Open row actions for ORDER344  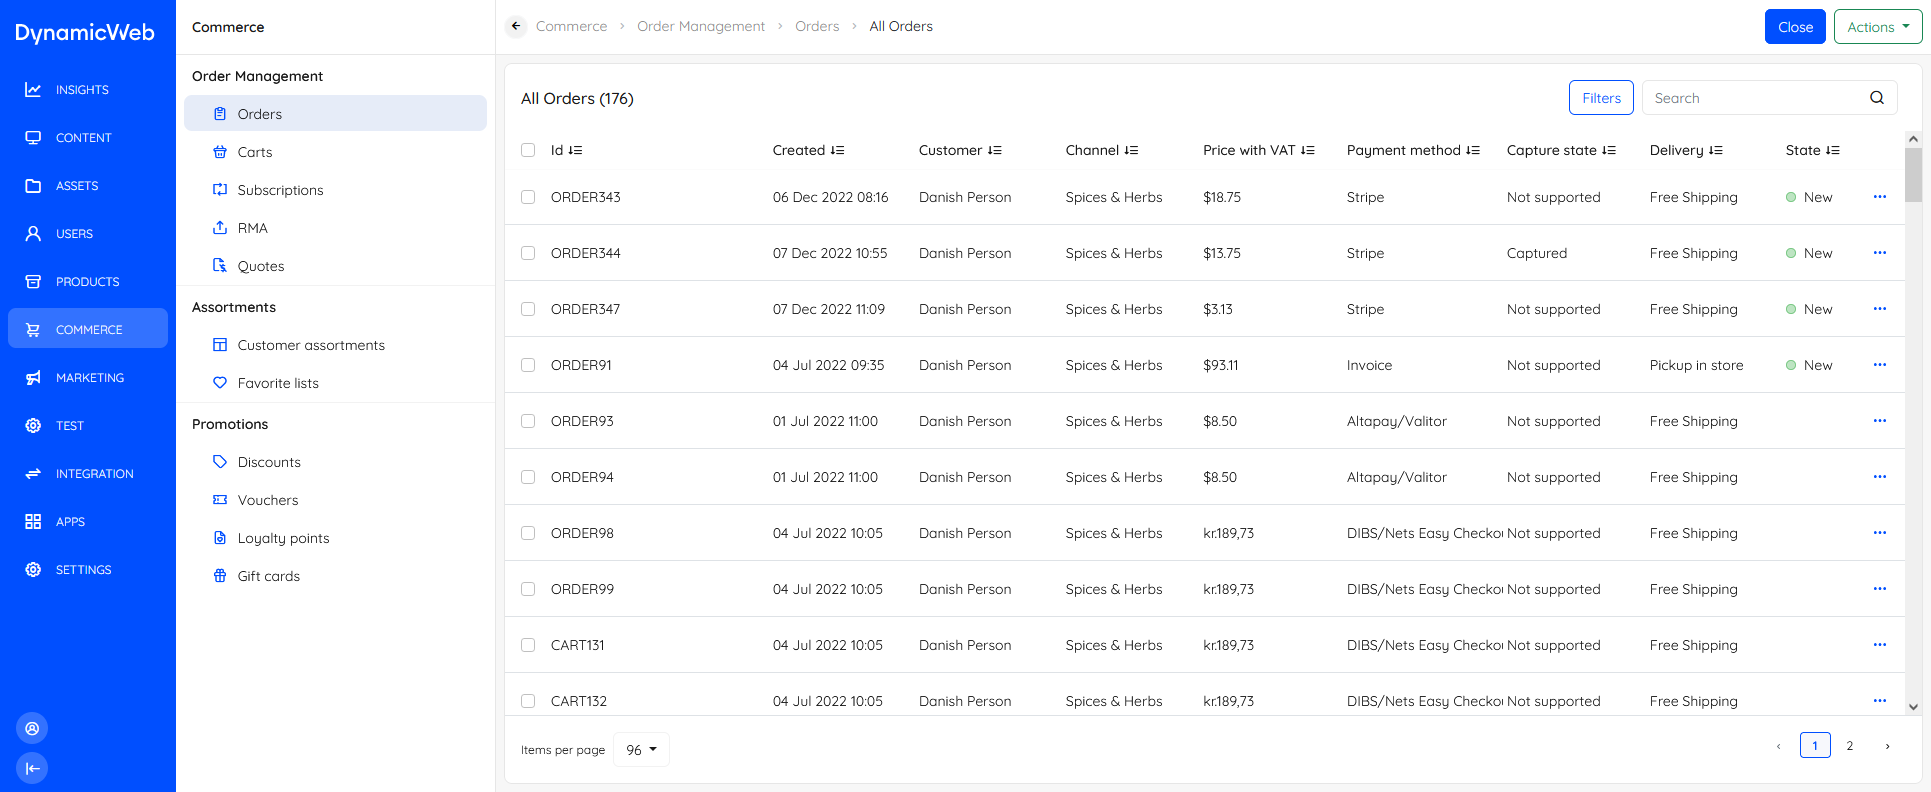[x=1880, y=253]
